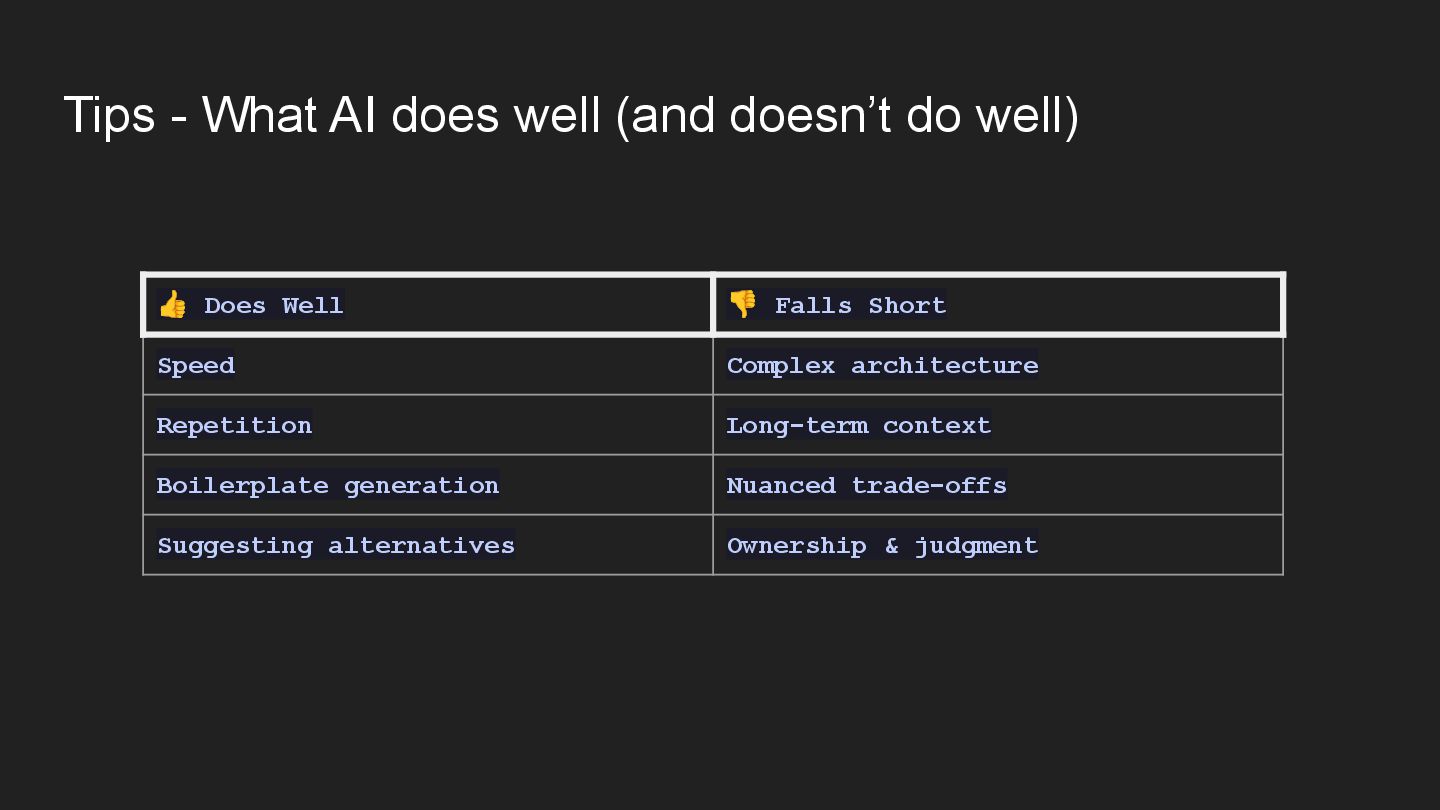Select the "Boilerplate generation" cell

pos(327,486)
